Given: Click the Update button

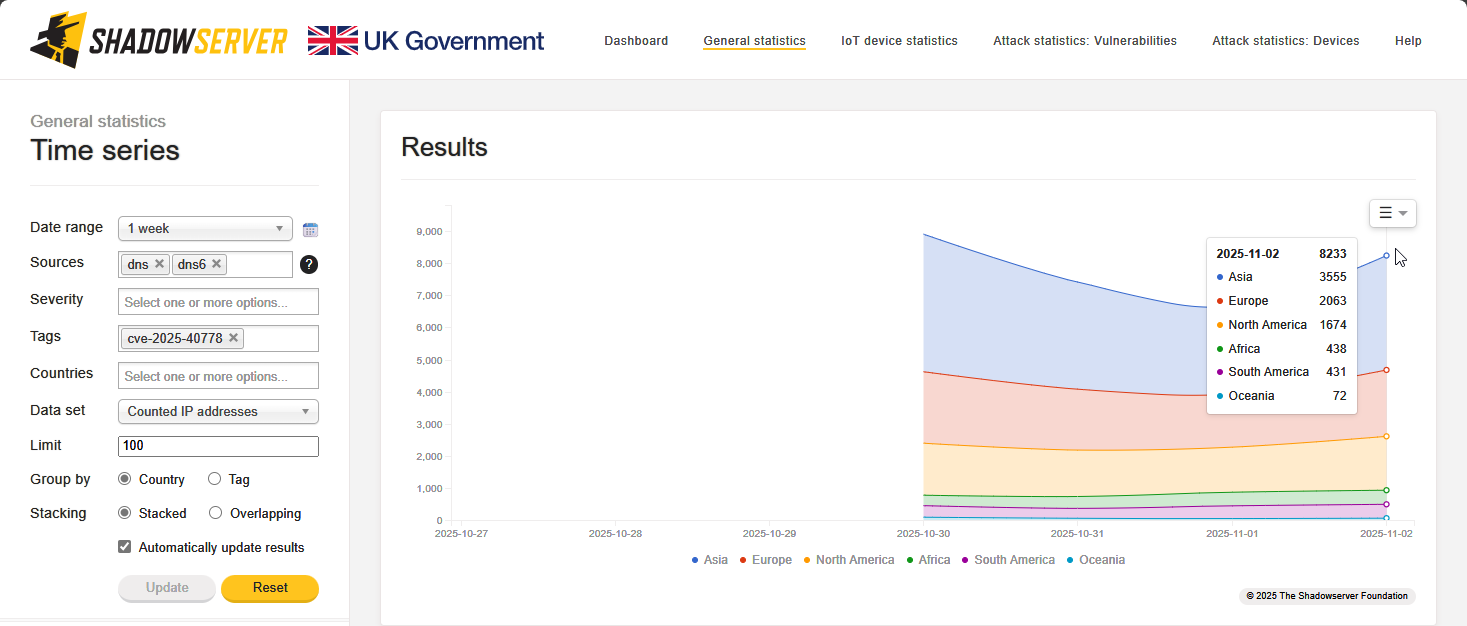Looking at the screenshot, I should click(167, 588).
